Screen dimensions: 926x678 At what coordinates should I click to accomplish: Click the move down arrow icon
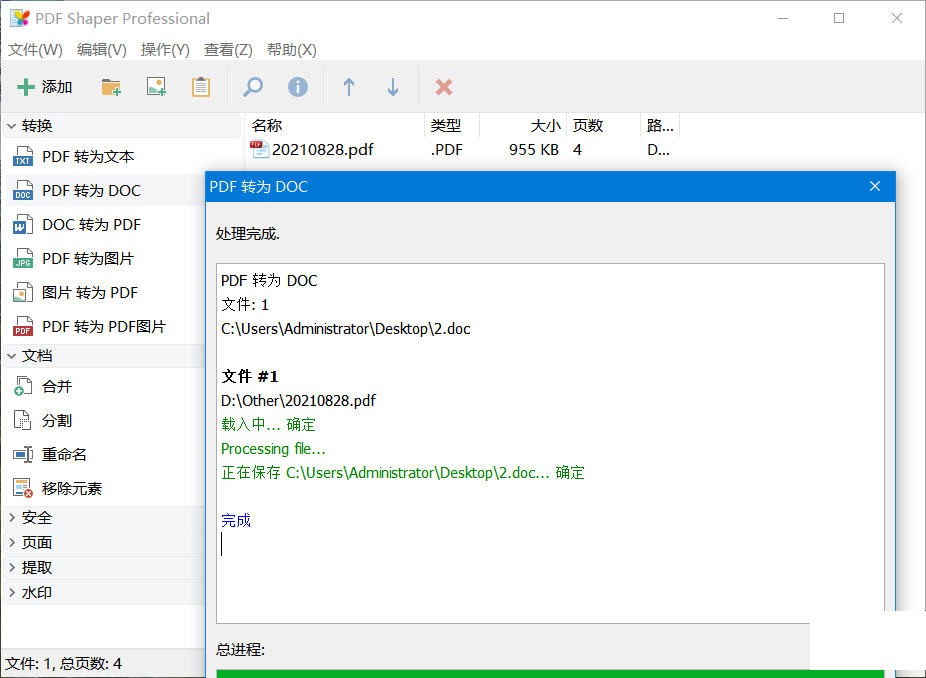pyautogui.click(x=393, y=87)
